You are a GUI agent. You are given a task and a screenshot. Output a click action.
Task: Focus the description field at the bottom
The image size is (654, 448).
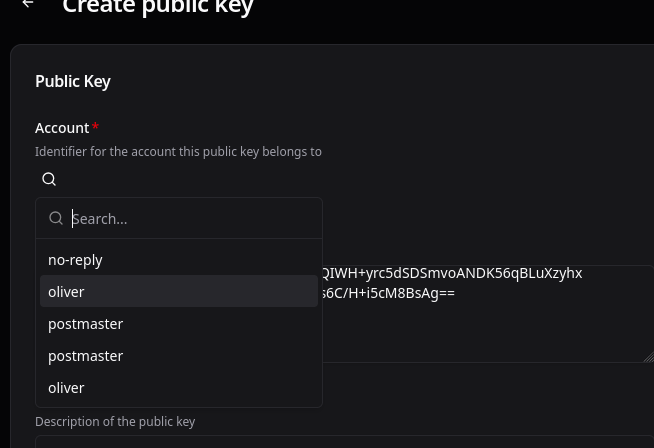tap(345, 442)
